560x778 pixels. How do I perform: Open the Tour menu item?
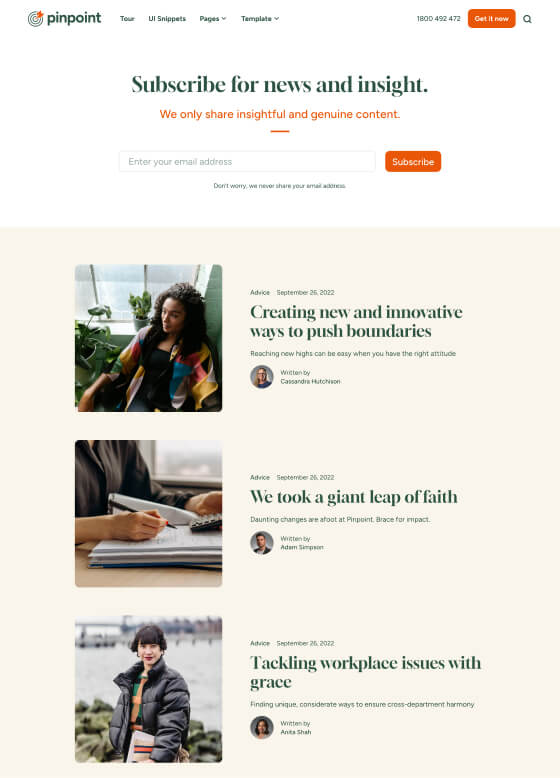[x=127, y=19]
